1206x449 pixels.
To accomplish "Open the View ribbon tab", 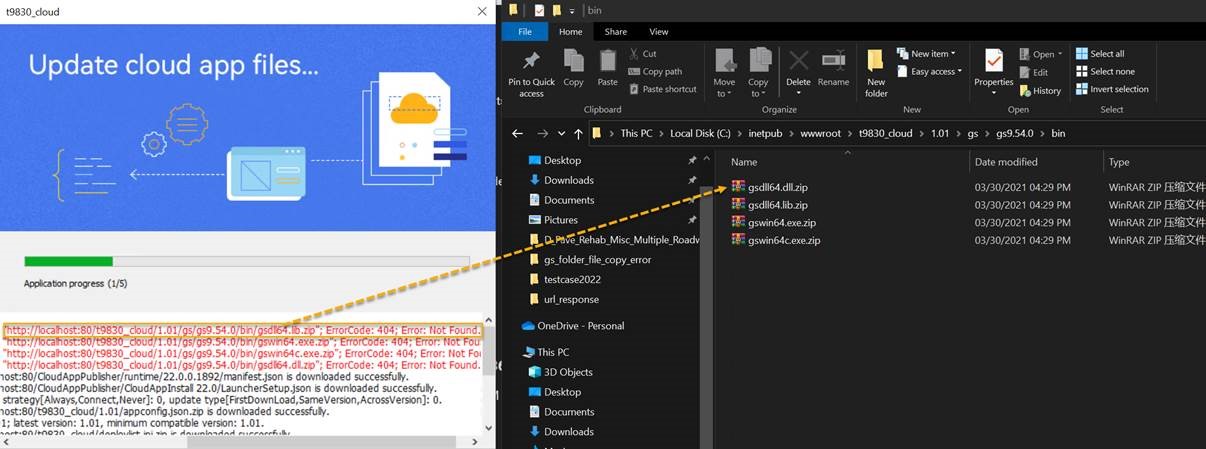I will pyautogui.click(x=659, y=32).
